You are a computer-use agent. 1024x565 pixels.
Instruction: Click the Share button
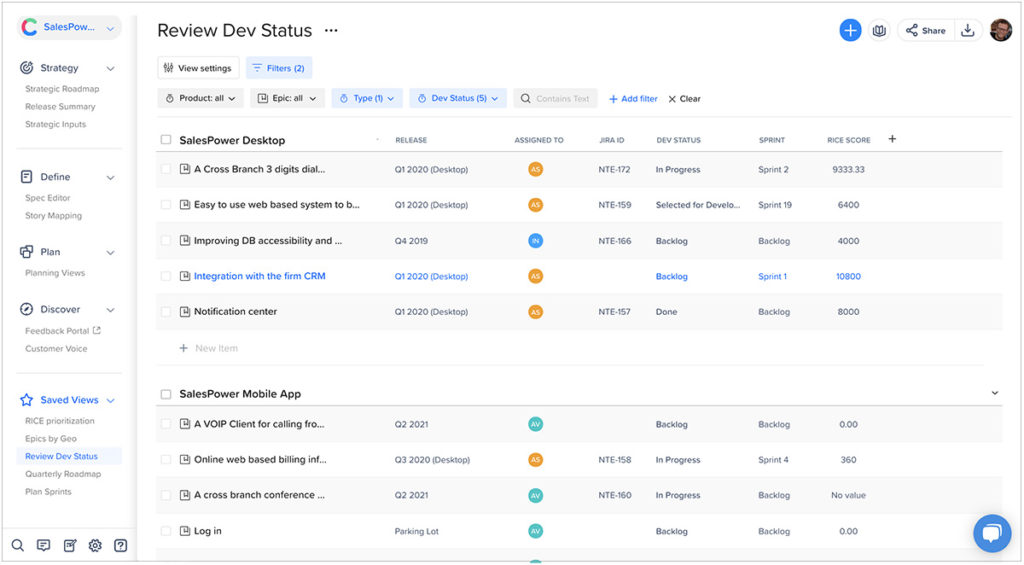(925, 30)
